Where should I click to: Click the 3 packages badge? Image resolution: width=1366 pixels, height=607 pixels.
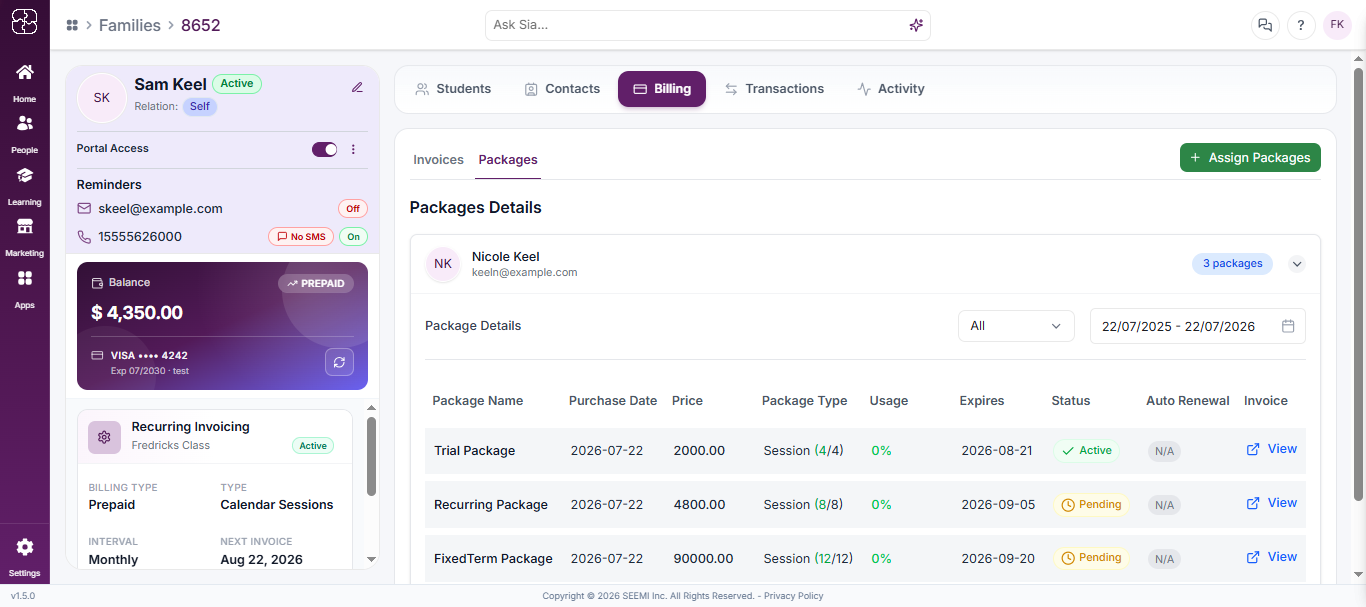click(1232, 264)
